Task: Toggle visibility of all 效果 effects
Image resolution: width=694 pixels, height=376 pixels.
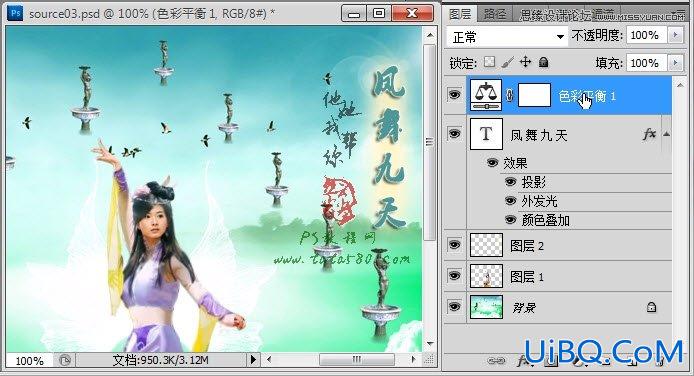Action: (x=492, y=163)
